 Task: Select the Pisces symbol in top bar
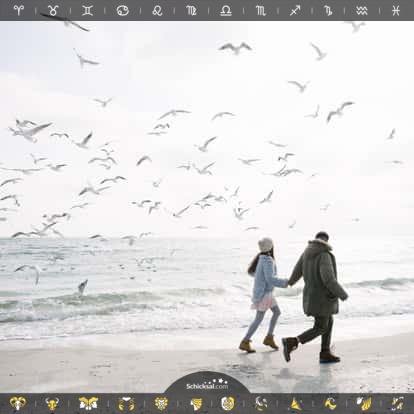pyautogui.click(x=396, y=10)
